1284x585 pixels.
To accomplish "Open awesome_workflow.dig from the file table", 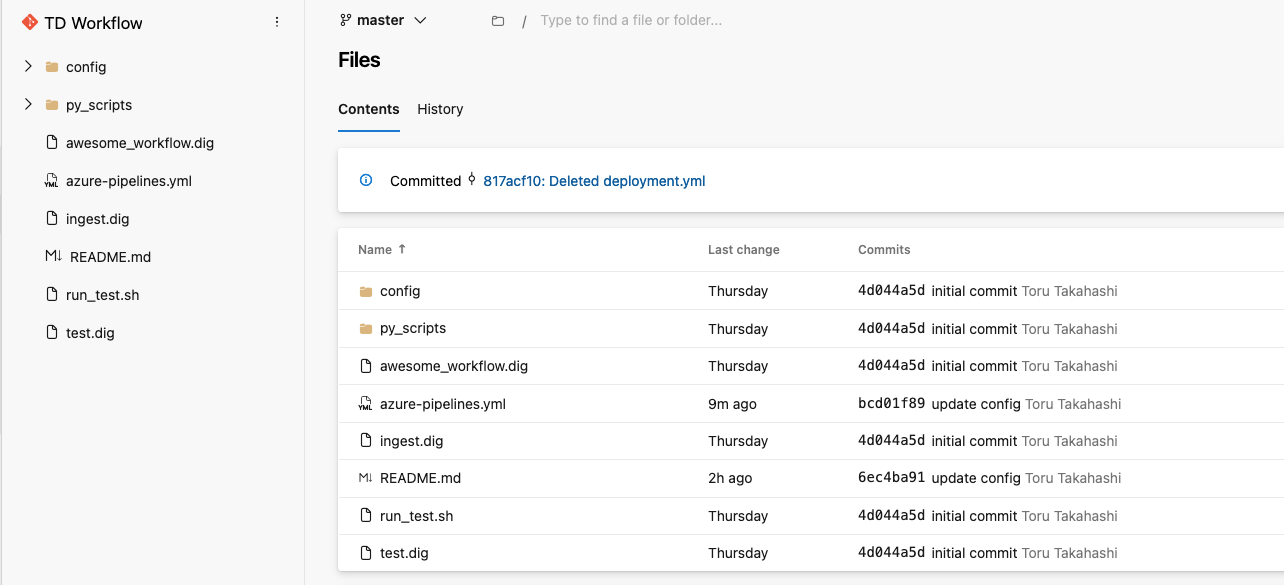I will [453, 366].
